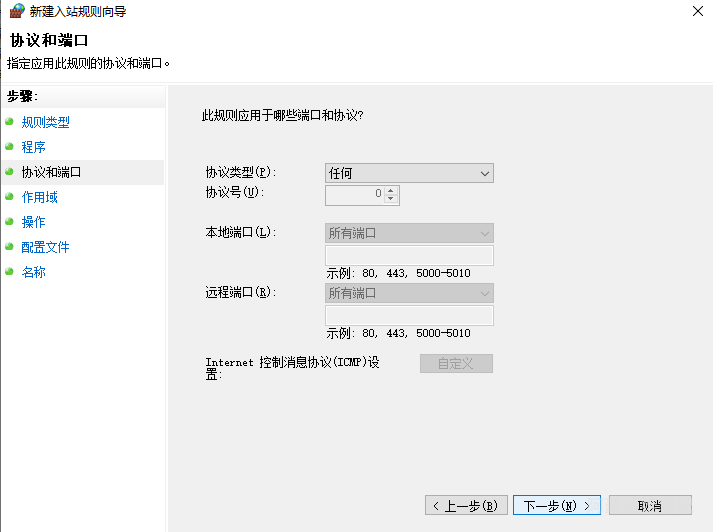
Task: Click the example text under remote port
Action: [398, 333]
